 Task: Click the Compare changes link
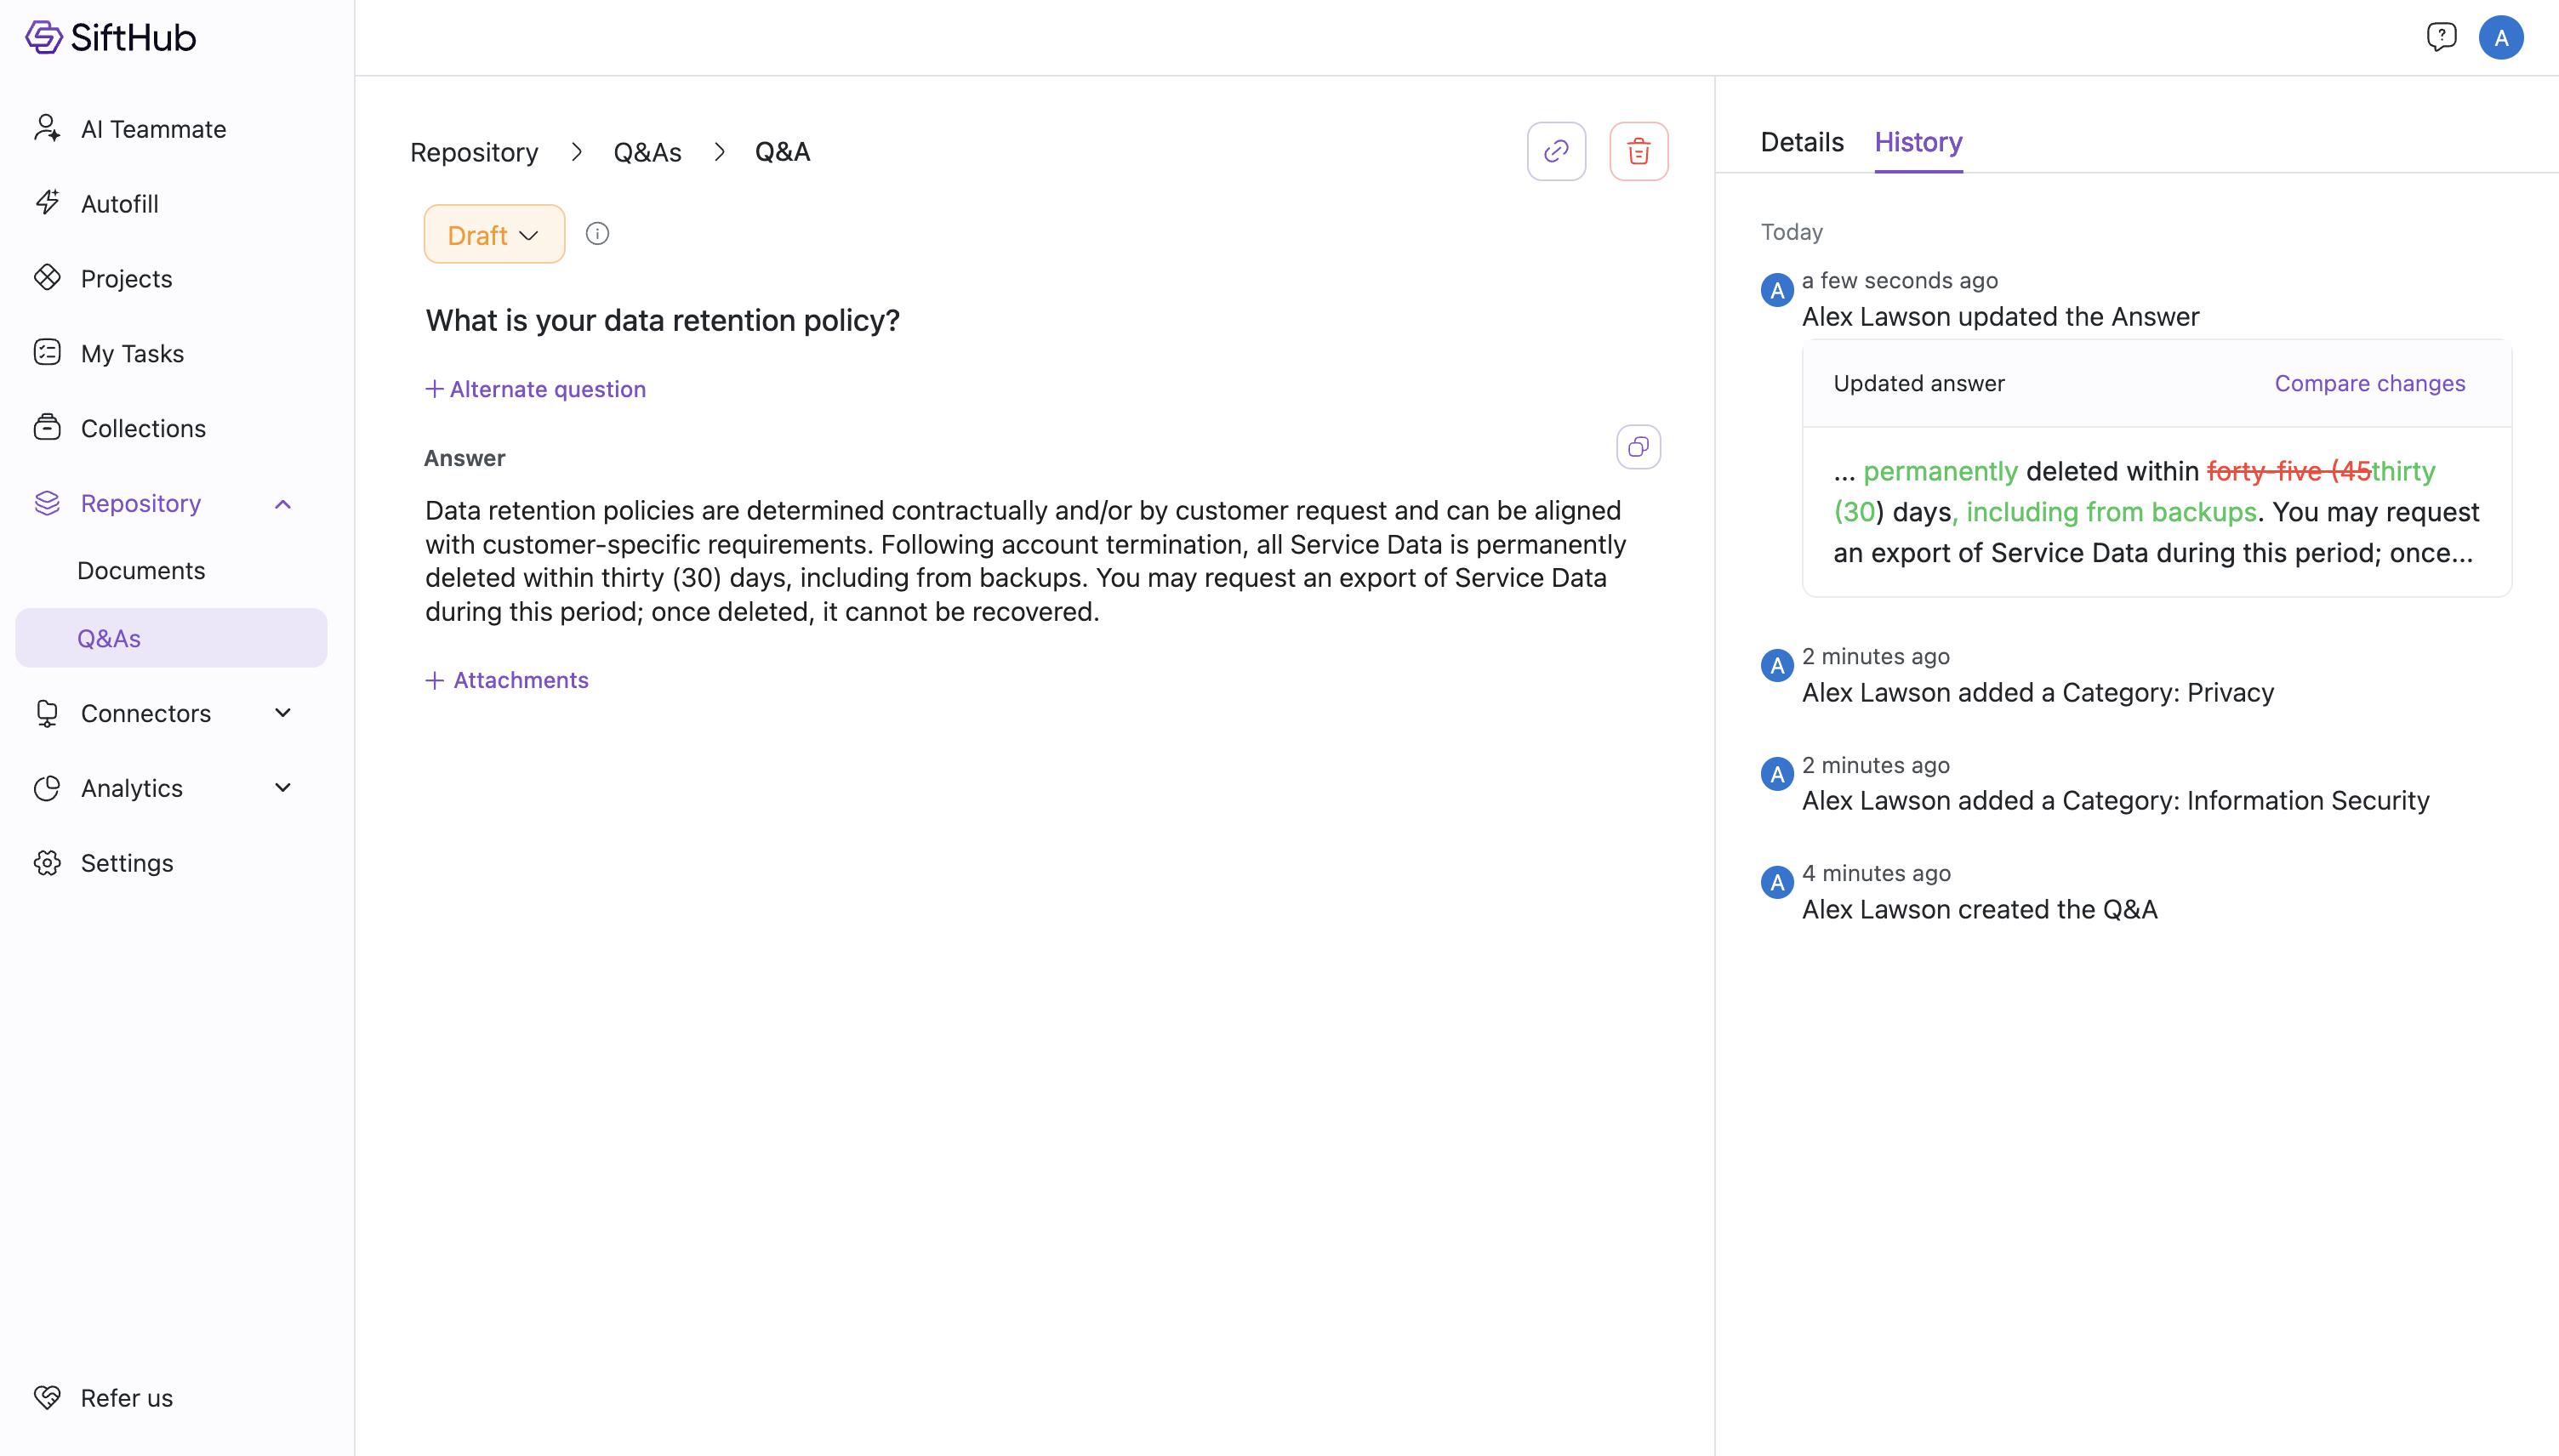pyautogui.click(x=2369, y=383)
